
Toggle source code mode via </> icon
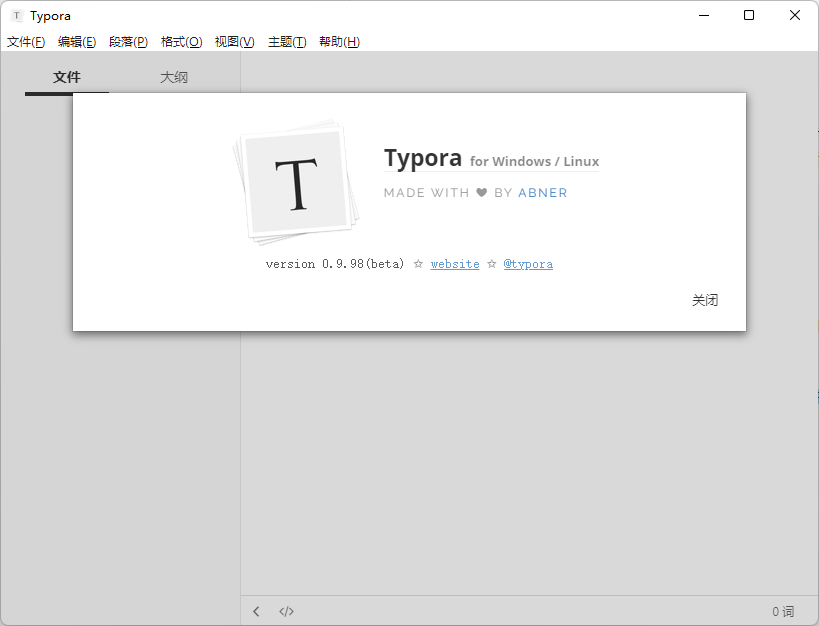(286, 611)
